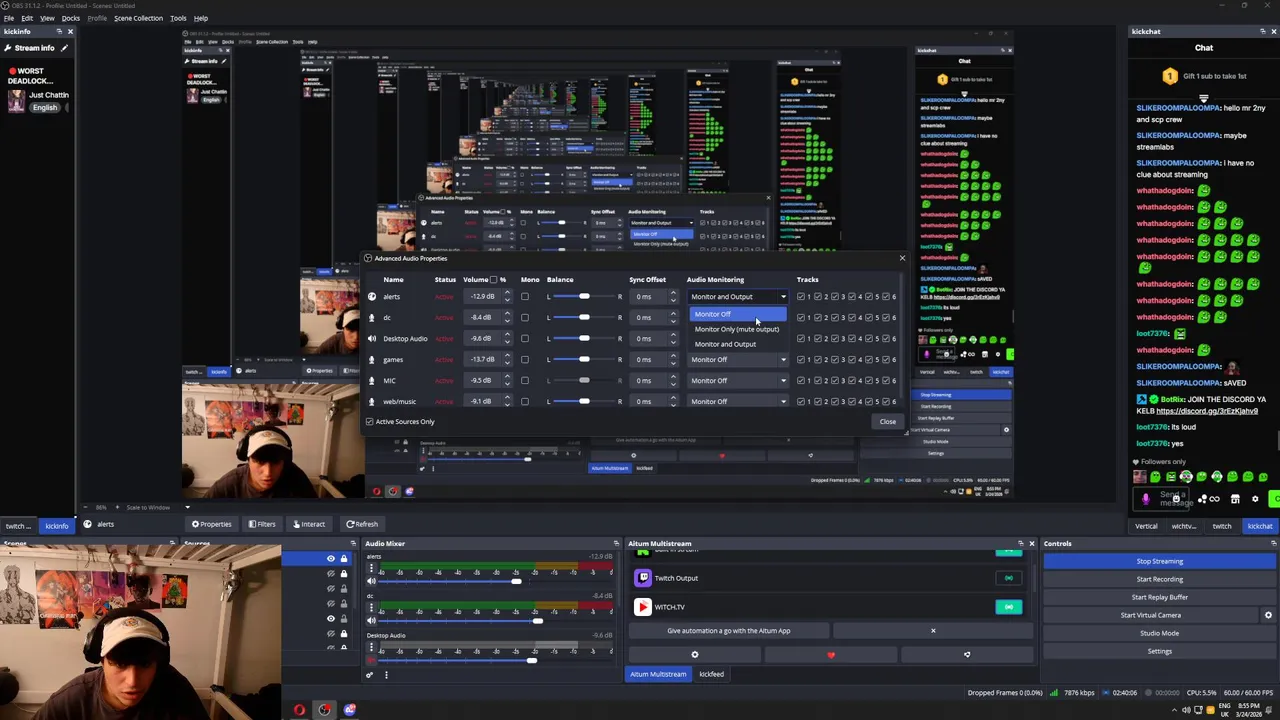Viewport: 1280px width, 720px height.
Task: Dismiss Aitum automation banner with X button
Action: pyautogui.click(x=933, y=631)
